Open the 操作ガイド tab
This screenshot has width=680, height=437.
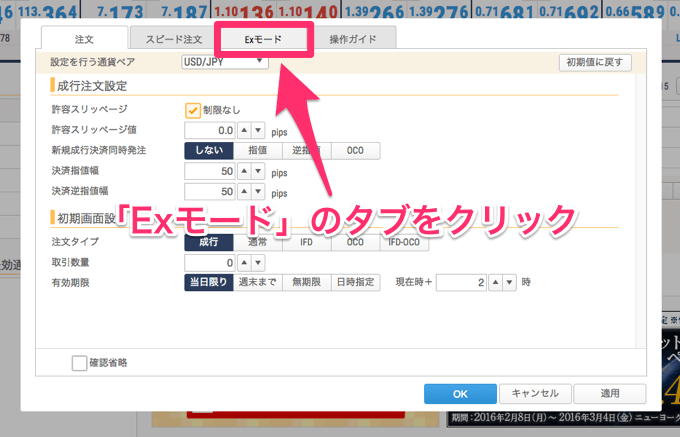tap(352, 39)
